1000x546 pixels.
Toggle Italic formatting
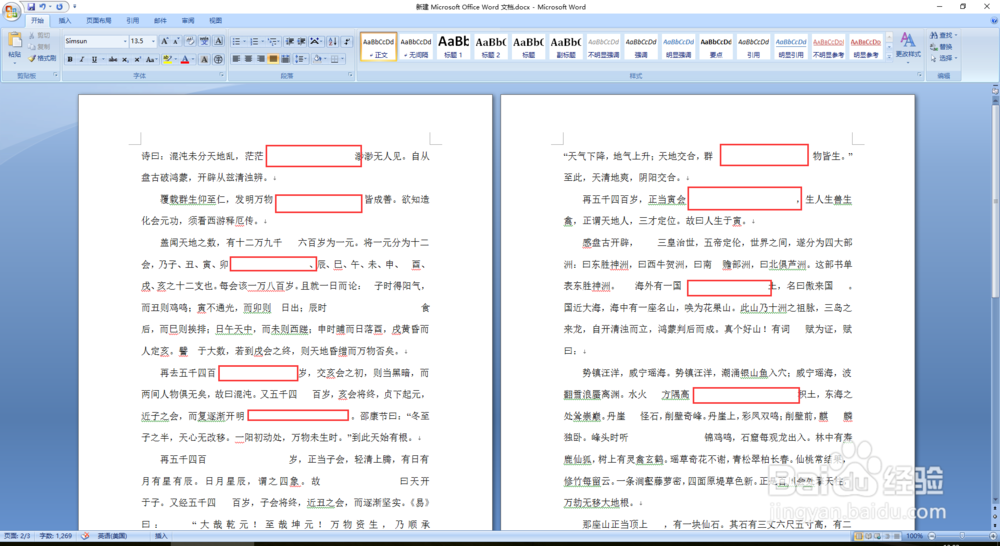[82, 59]
